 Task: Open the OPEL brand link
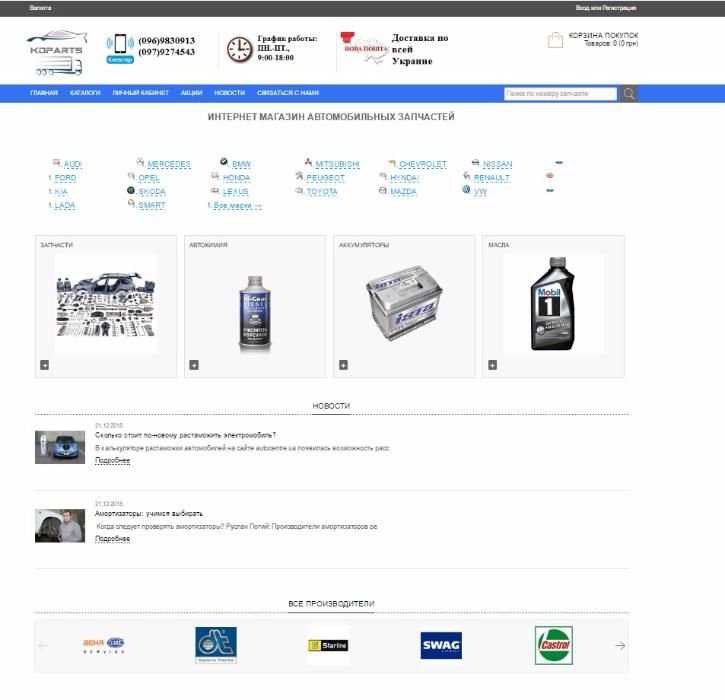pyautogui.click(x=149, y=178)
